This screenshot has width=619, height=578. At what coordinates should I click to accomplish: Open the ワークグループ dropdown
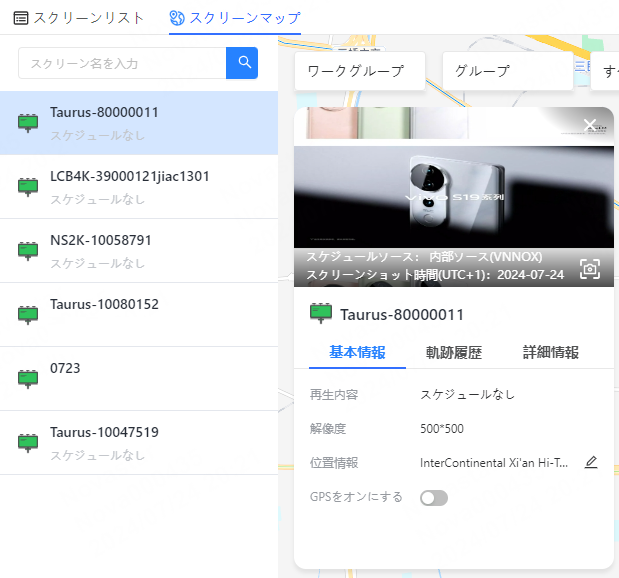[x=360, y=71]
